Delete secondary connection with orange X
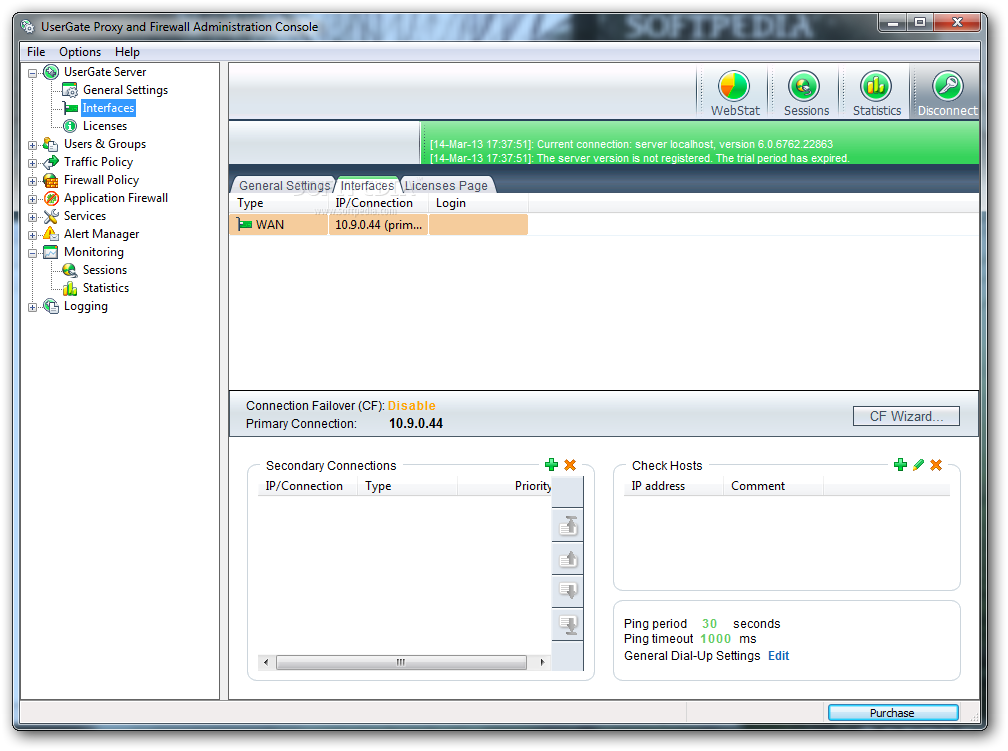Viewport: 1008px width, 751px height. coord(570,464)
